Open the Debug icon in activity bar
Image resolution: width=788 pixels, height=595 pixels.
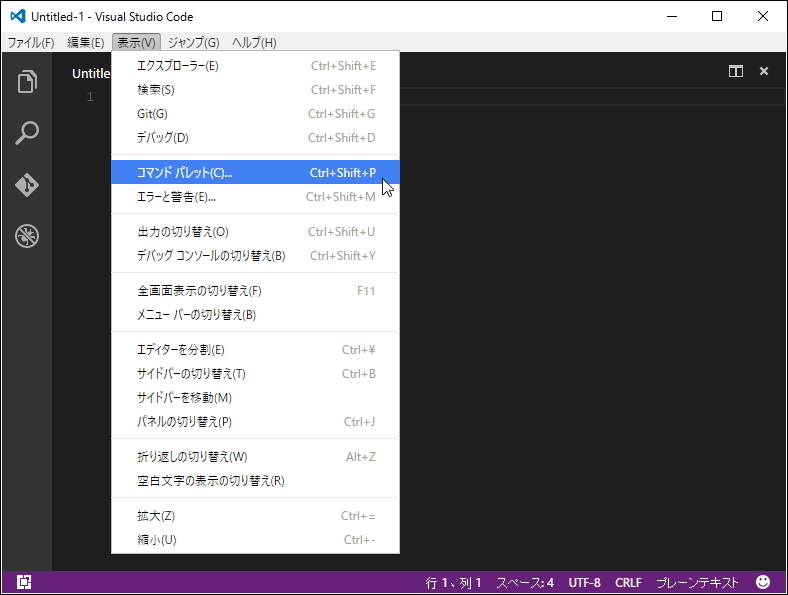(x=27, y=236)
